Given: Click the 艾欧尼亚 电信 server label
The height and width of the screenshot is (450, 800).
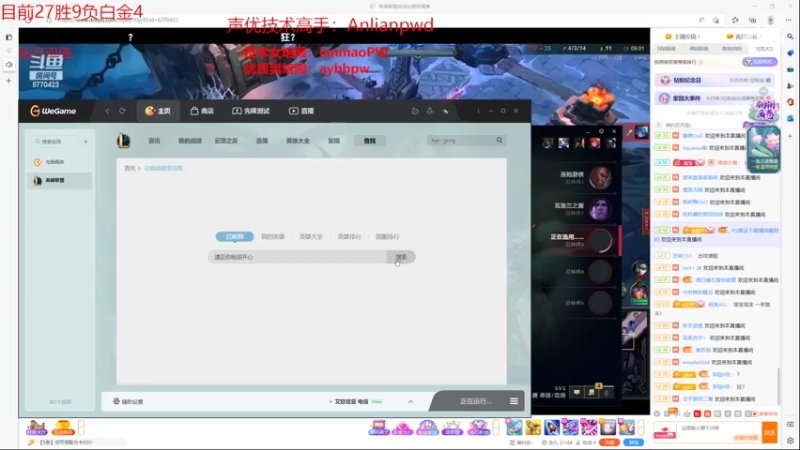Looking at the screenshot, I should click(351, 402).
